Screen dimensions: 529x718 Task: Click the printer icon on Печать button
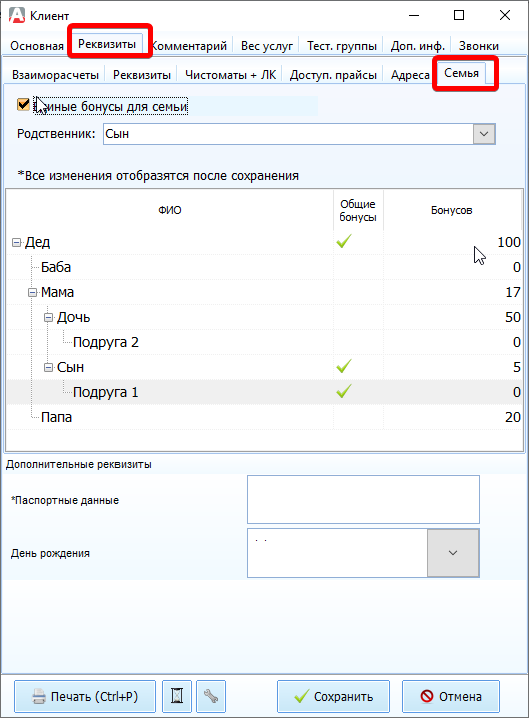(x=39, y=696)
